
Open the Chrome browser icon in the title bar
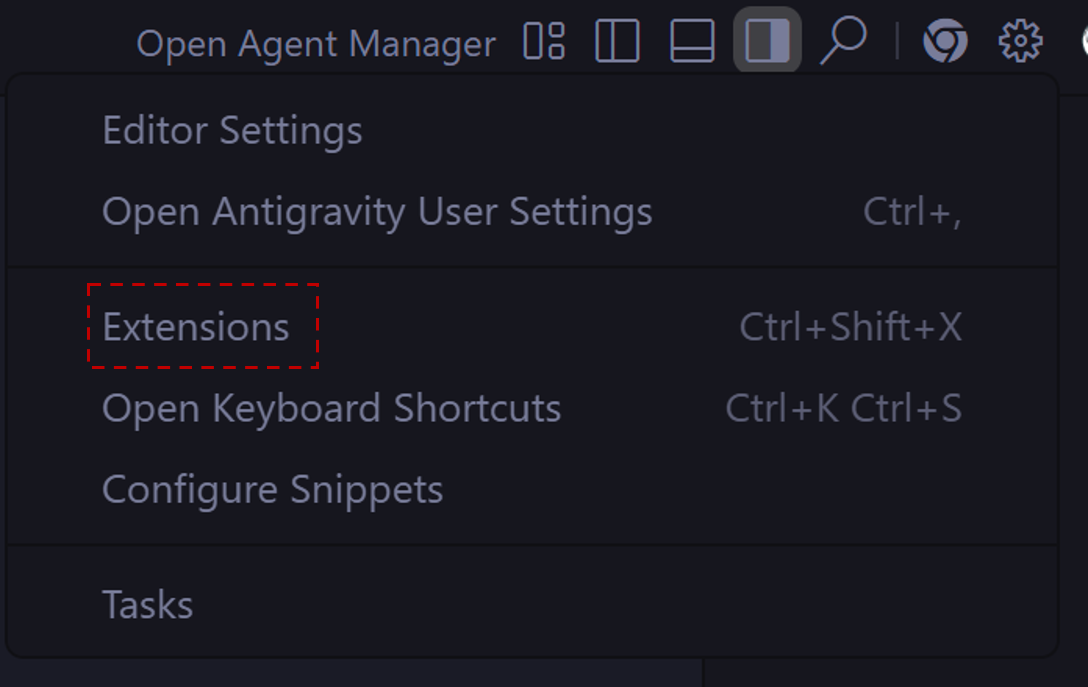point(945,41)
